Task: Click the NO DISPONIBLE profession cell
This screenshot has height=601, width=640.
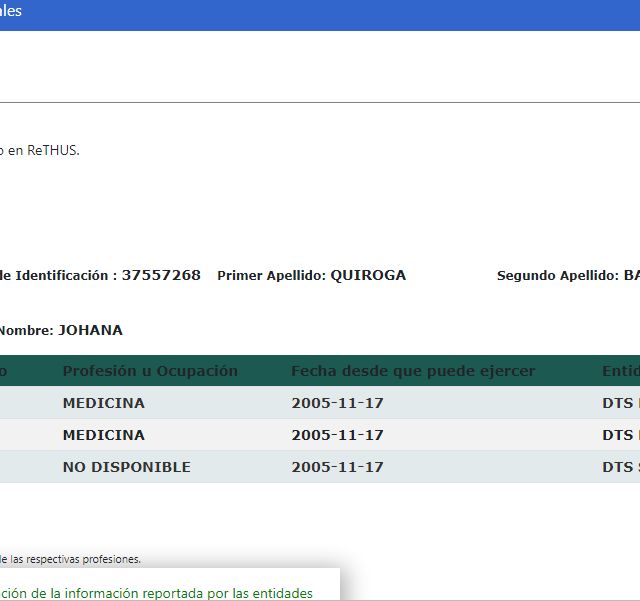Action: pos(127,467)
